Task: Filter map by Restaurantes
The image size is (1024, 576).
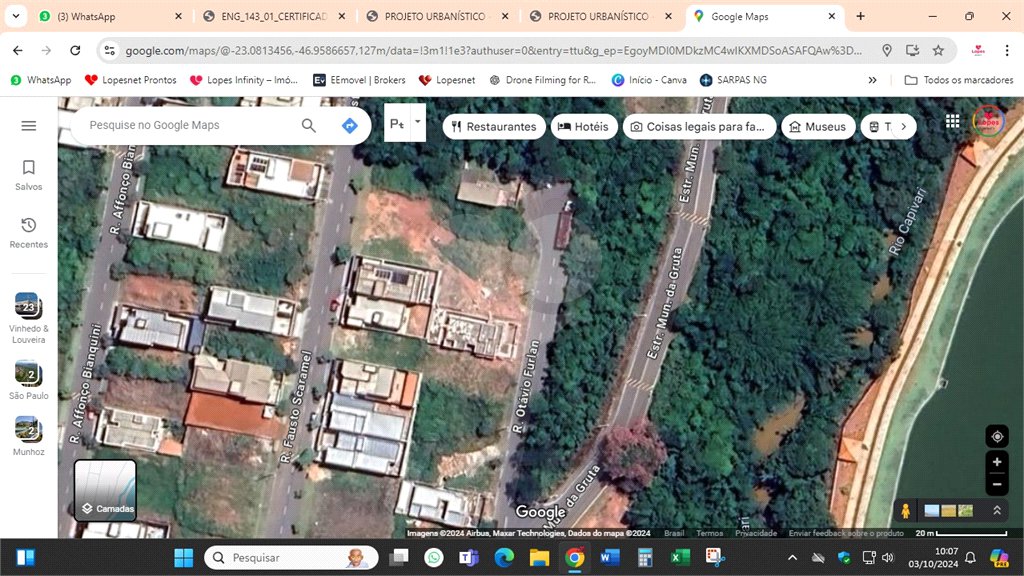Action: tap(494, 127)
